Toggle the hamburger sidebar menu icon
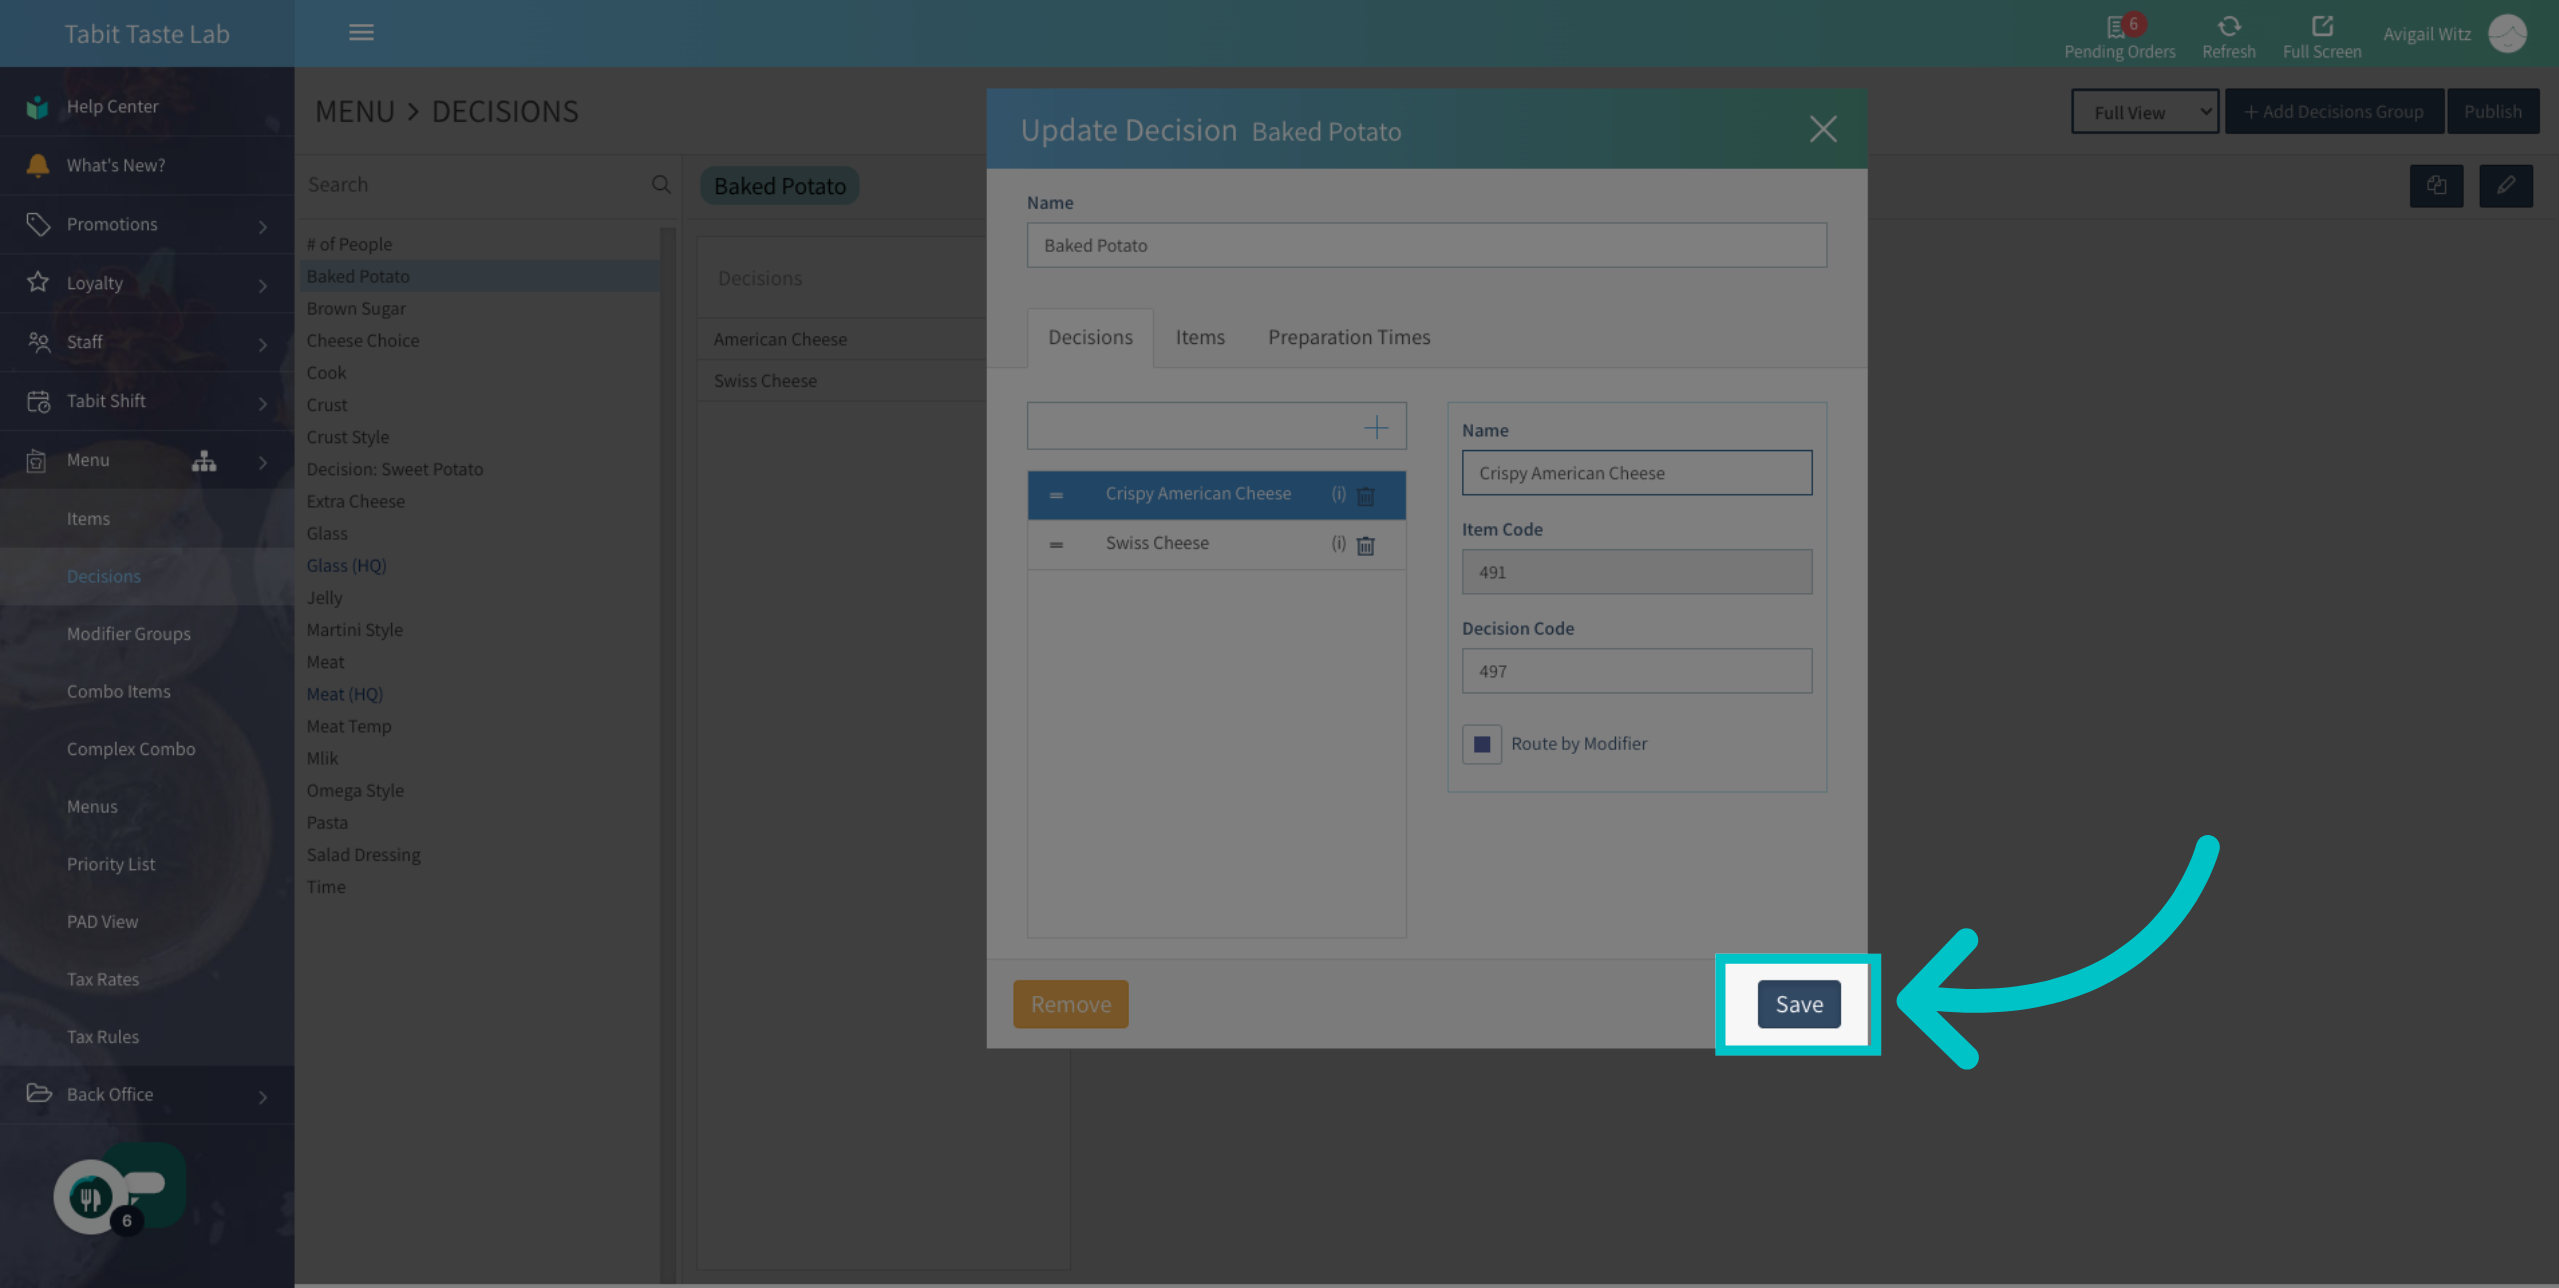 point(361,33)
